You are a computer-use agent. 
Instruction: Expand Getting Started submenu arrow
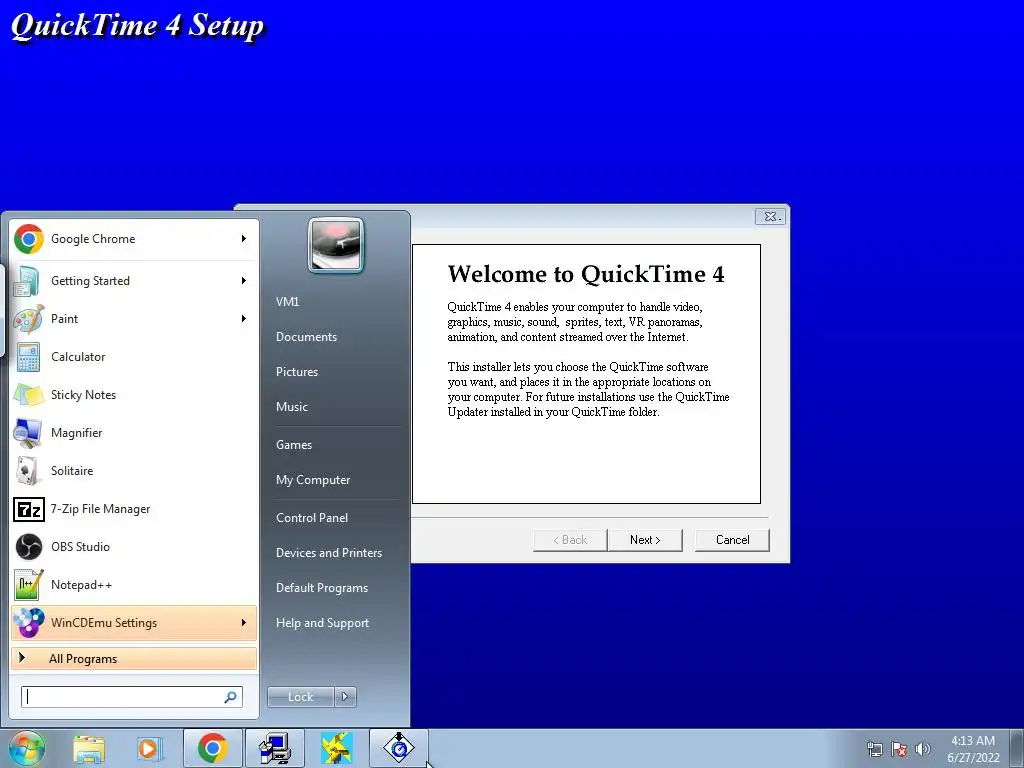point(244,281)
